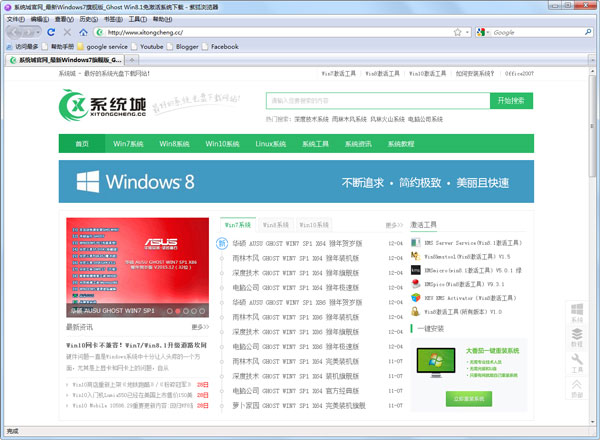600x440 pixels.
Task: Click the floating sidebar 系统 Windows icon
Action: (577, 313)
